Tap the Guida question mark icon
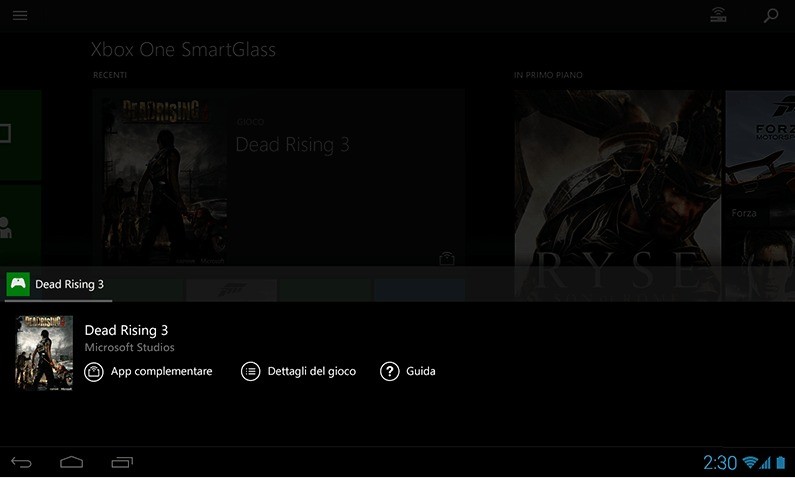The width and height of the screenshot is (795, 478). click(x=389, y=372)
